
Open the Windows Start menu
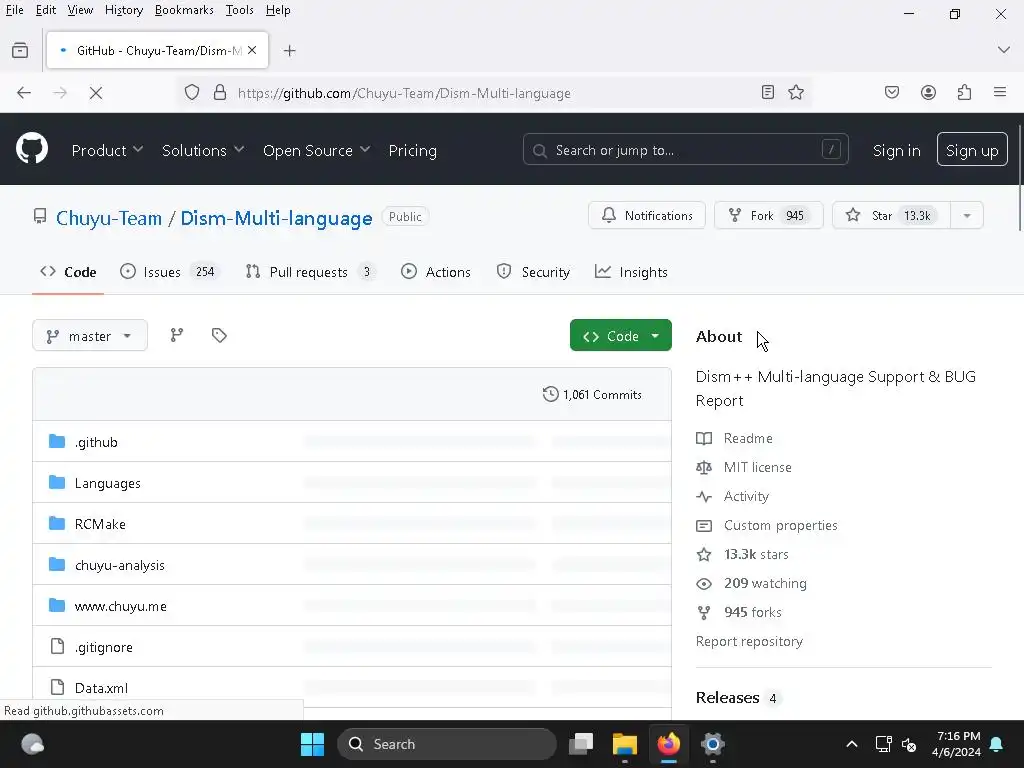coord(312,744)
